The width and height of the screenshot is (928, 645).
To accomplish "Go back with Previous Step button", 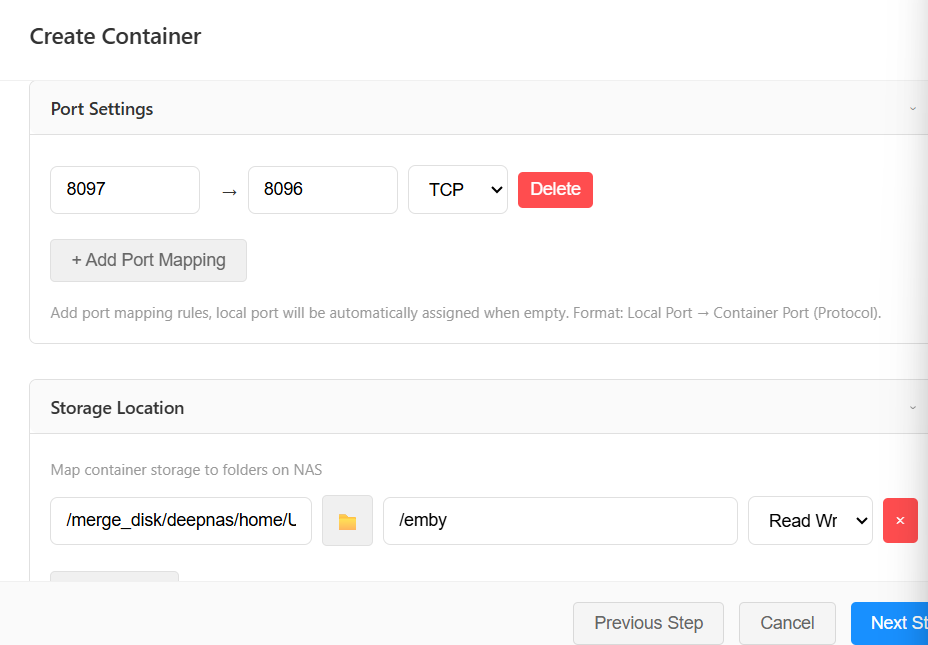I will click(648, 623).
